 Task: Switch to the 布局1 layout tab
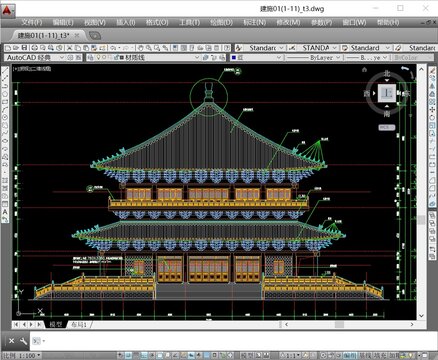(79, 324)
